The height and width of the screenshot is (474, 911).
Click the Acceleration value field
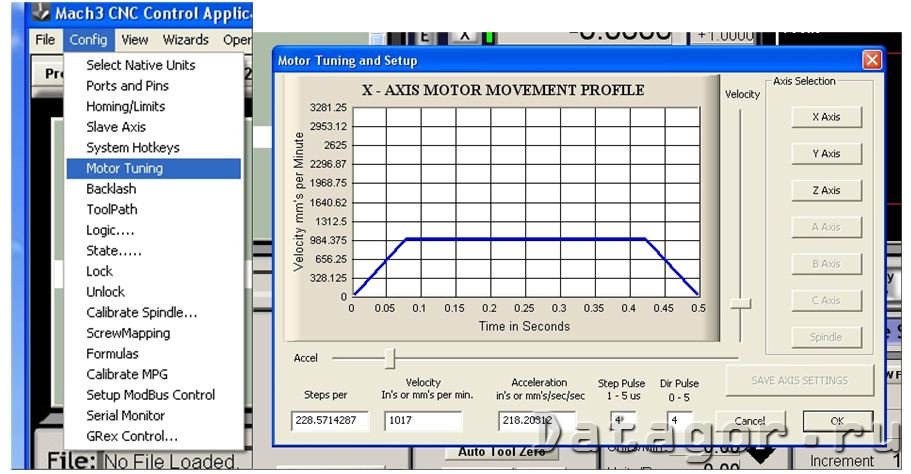[x=536, y=421]
